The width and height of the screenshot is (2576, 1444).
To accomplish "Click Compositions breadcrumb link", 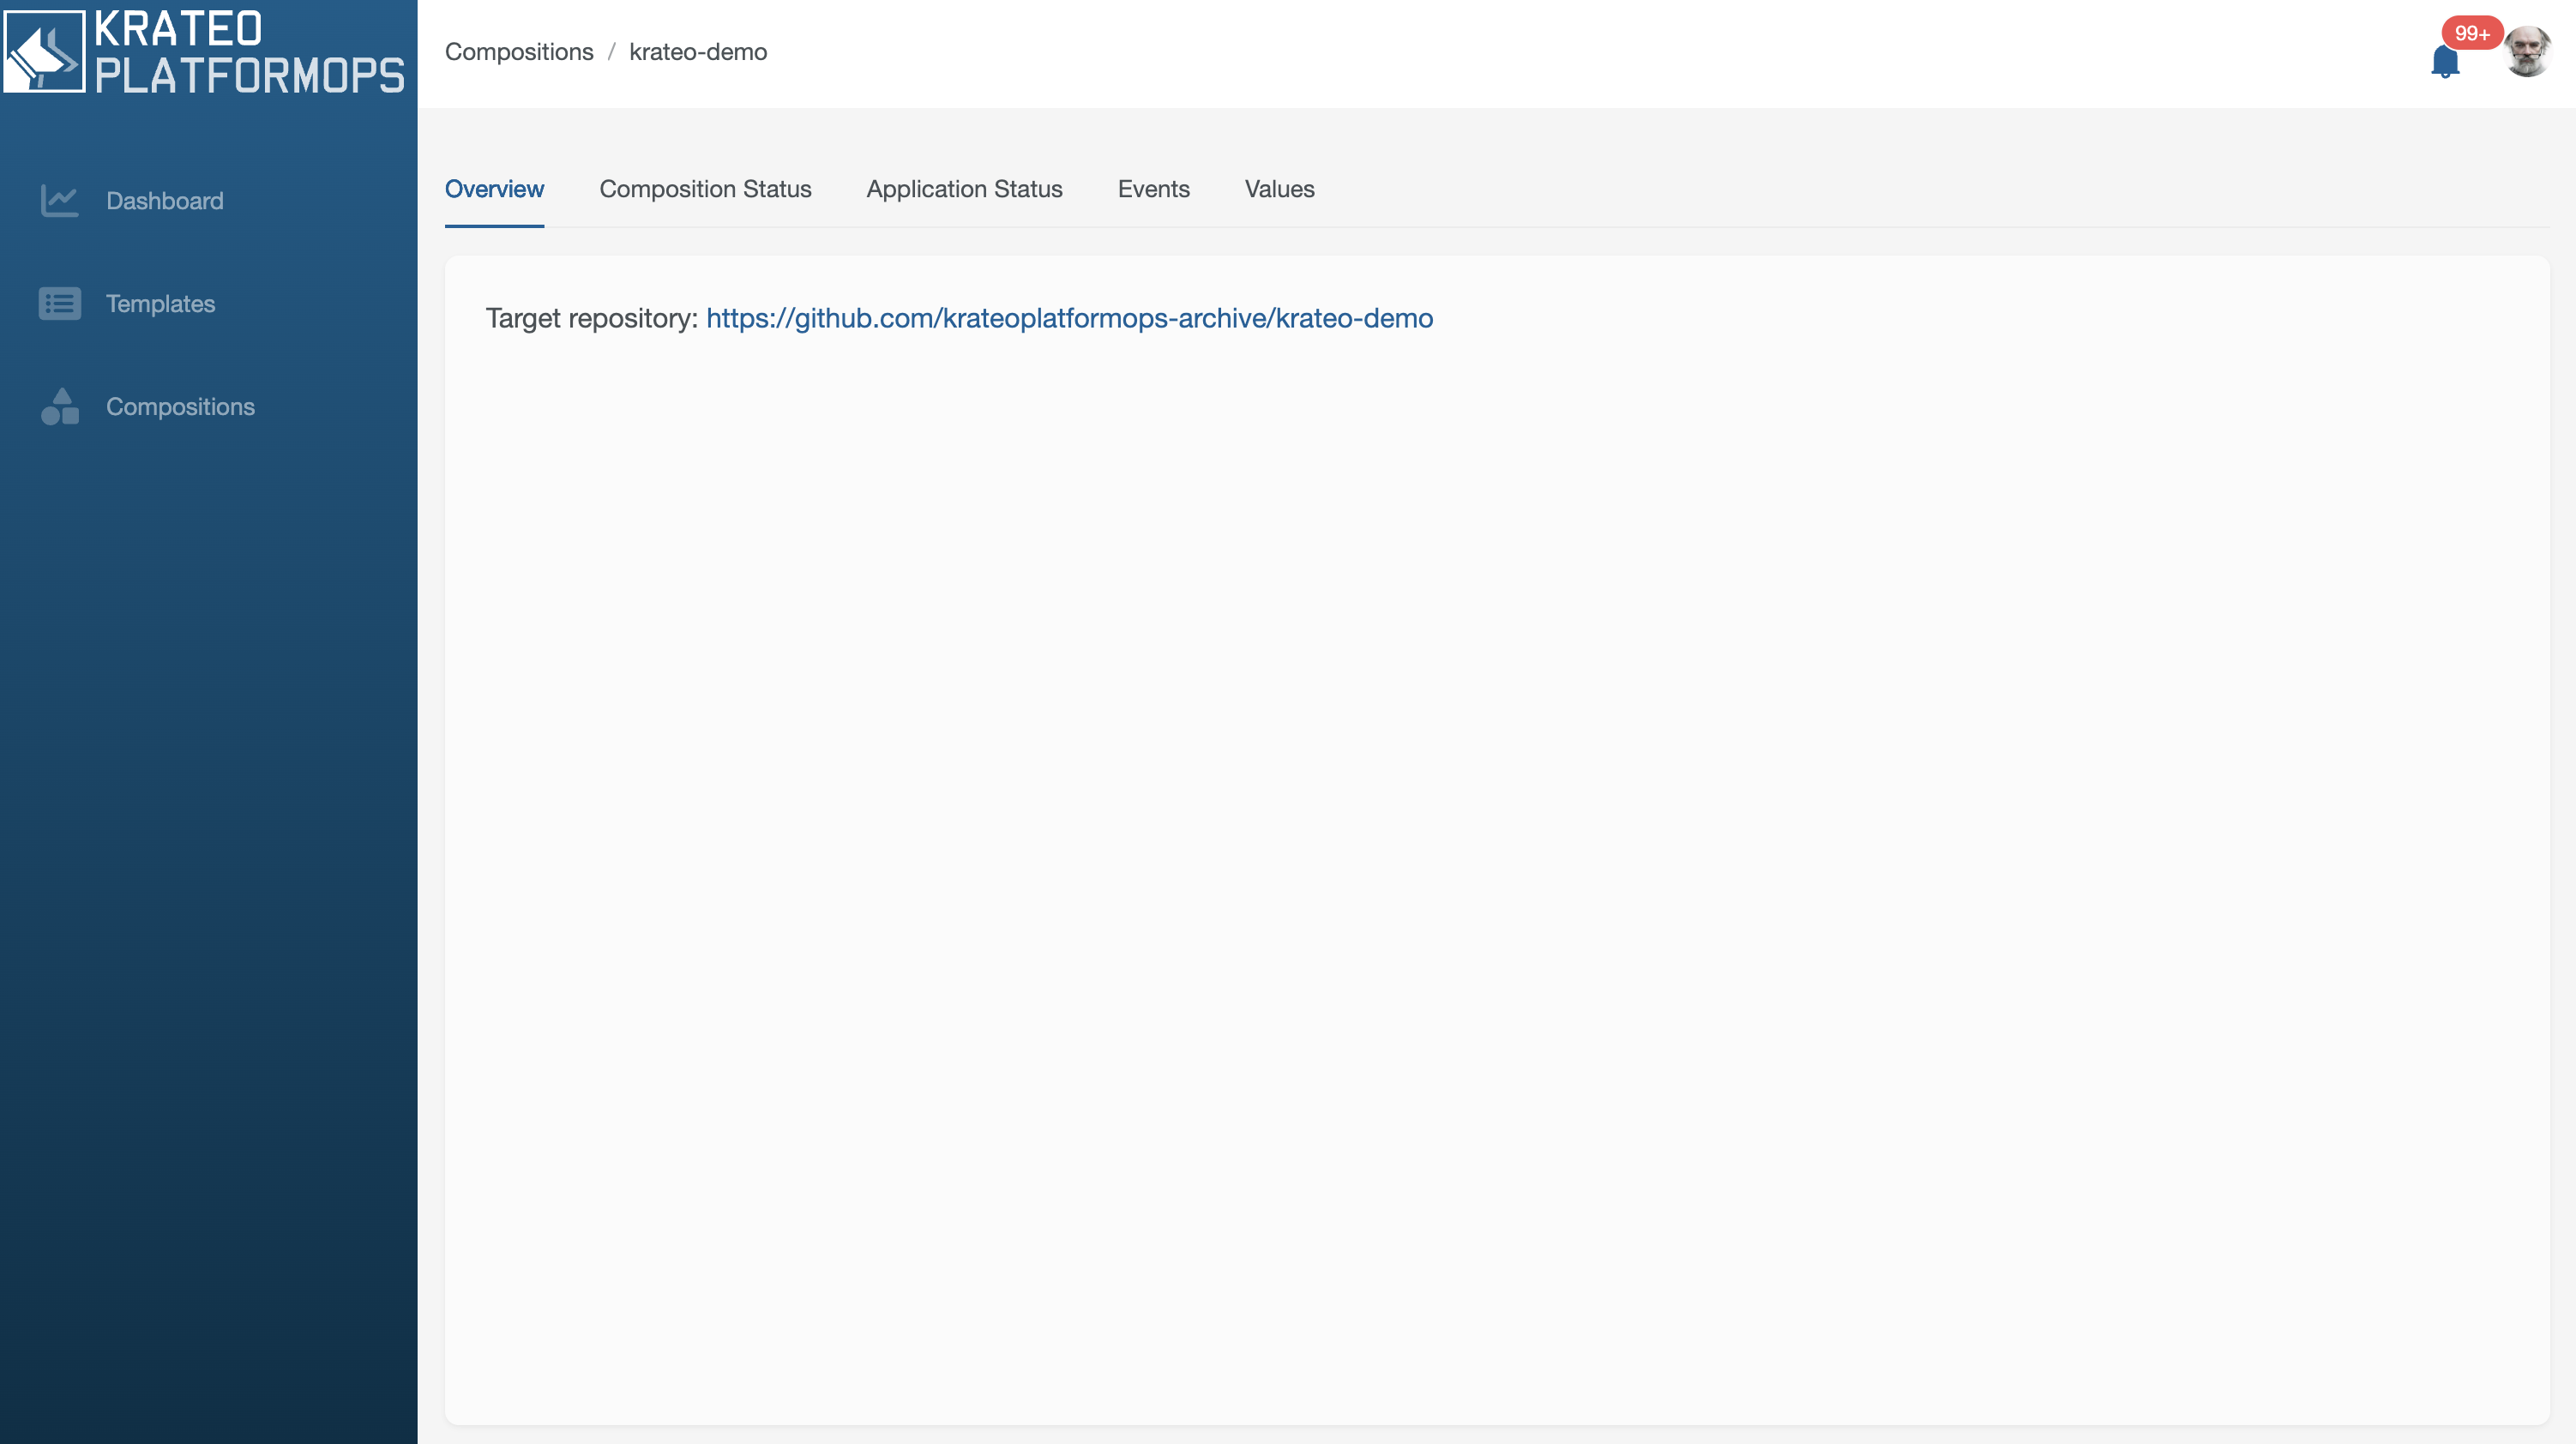I will tap(519, 52).
